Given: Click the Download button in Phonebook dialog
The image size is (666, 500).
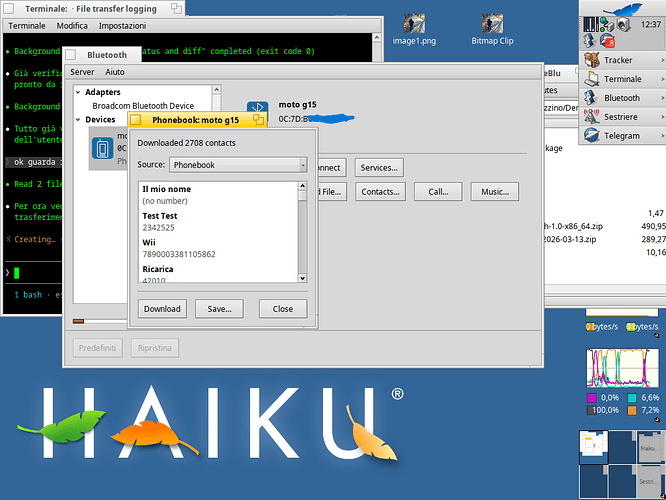Looking at the screenshot, I should pos(162,308).
